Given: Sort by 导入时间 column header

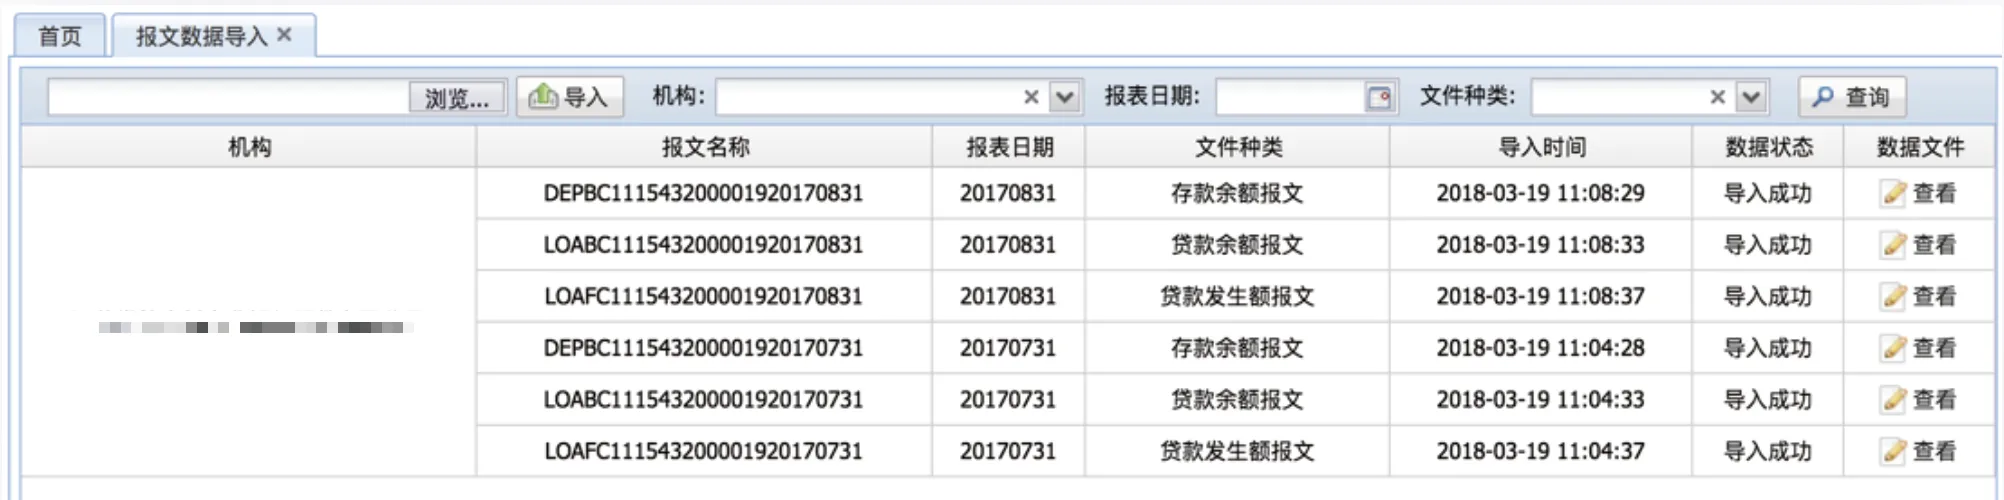Looking at the screenshot, I should pyautogui.click(x=1540, y=147).
